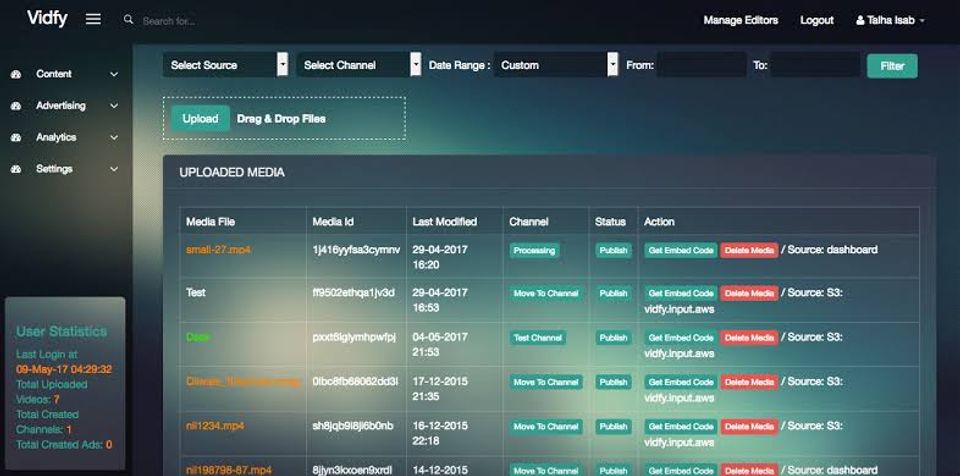Expand the Content menu chevron
Screen dimensions: 960x476
pos(114,74)
